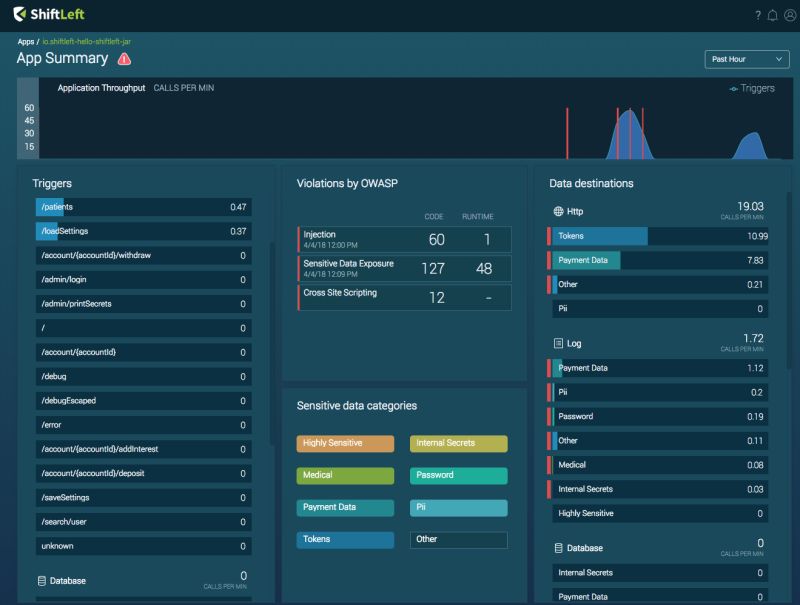Viewport: 800px width, 605px height.
Task: Click the large blue throughput peak
Action: (x=630, y=135)
